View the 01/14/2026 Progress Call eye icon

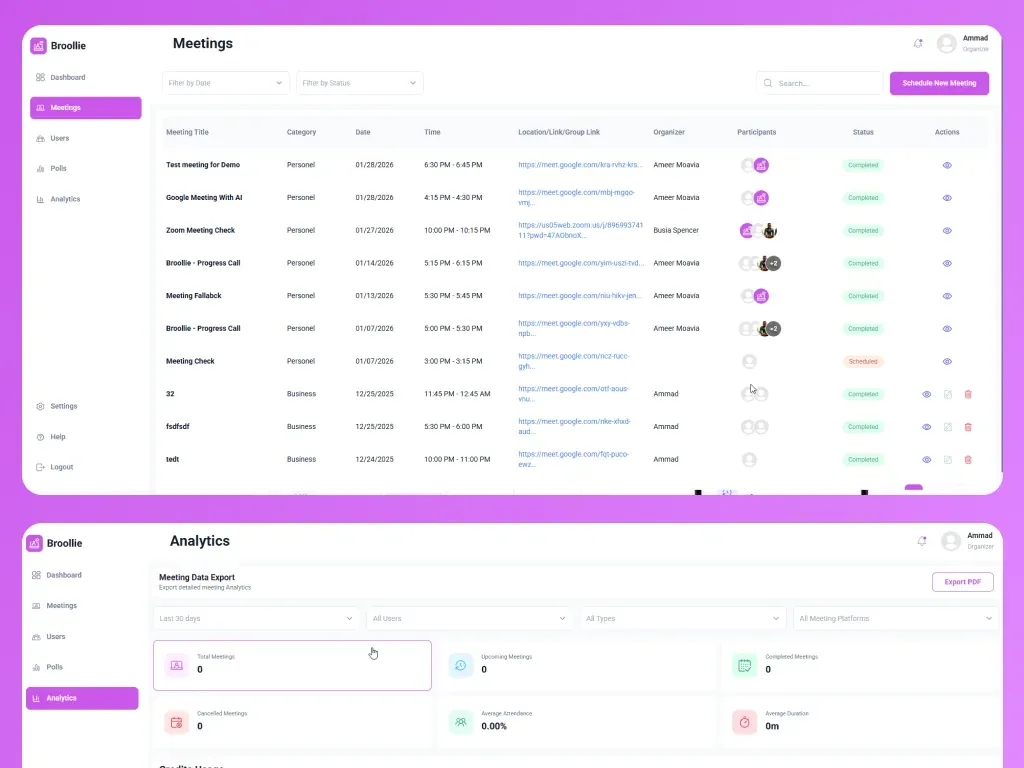947,263
